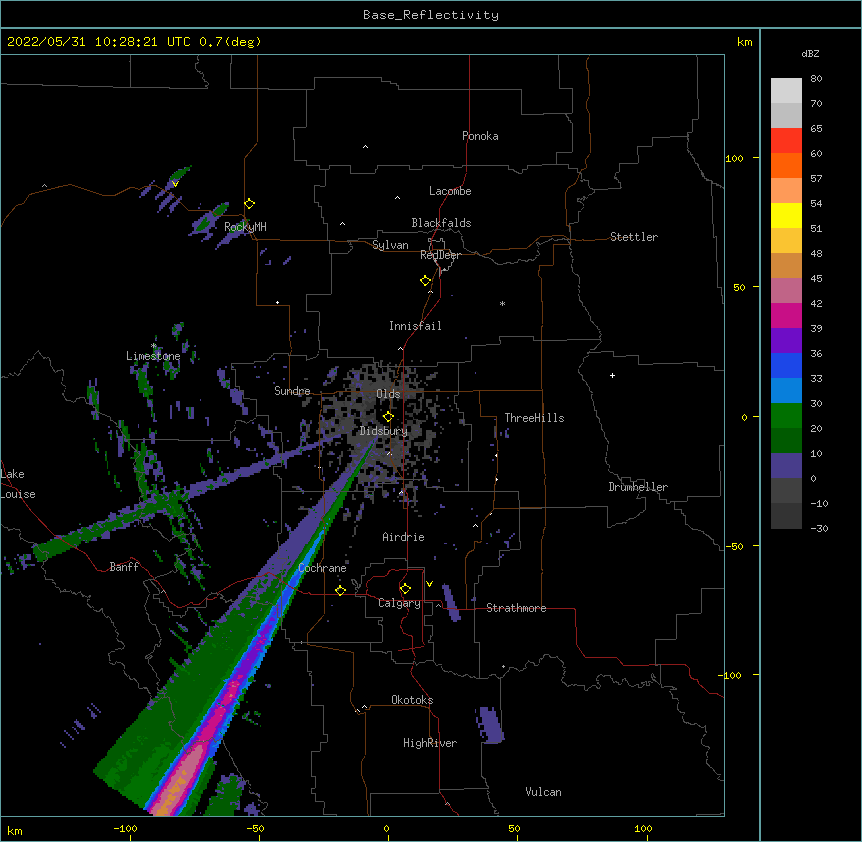Click the Stettler label
Screen dimensions: 862x842
634,237
